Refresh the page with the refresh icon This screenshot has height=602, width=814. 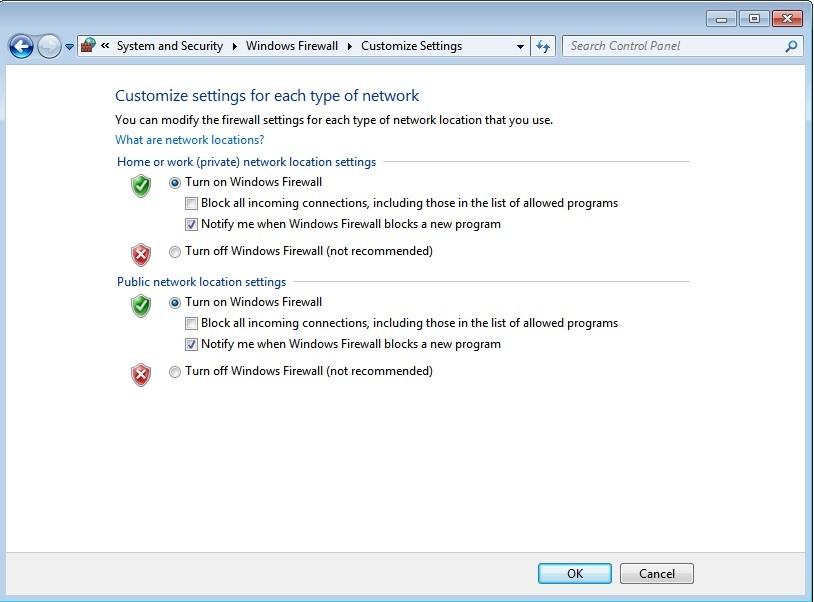click(543, 46)
